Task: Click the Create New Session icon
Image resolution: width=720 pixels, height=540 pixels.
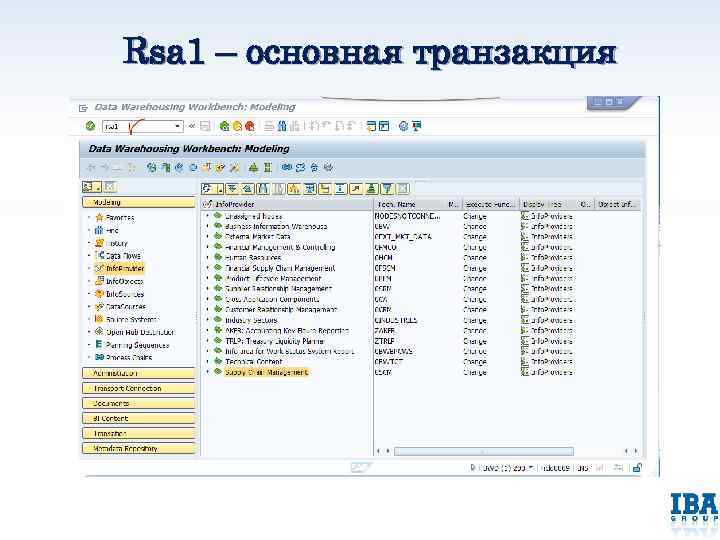Action: (x=371, y=126)
